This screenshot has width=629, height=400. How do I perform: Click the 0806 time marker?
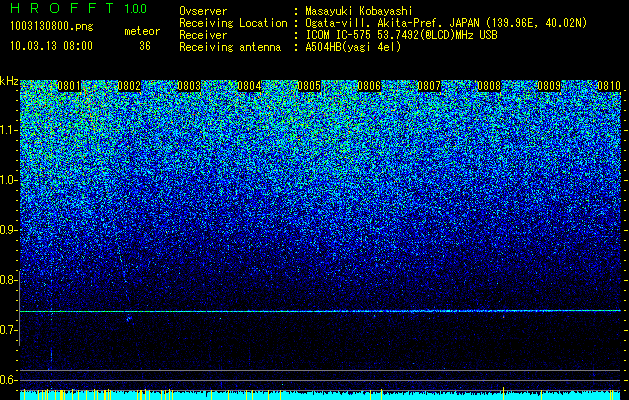tap(369, 86)
